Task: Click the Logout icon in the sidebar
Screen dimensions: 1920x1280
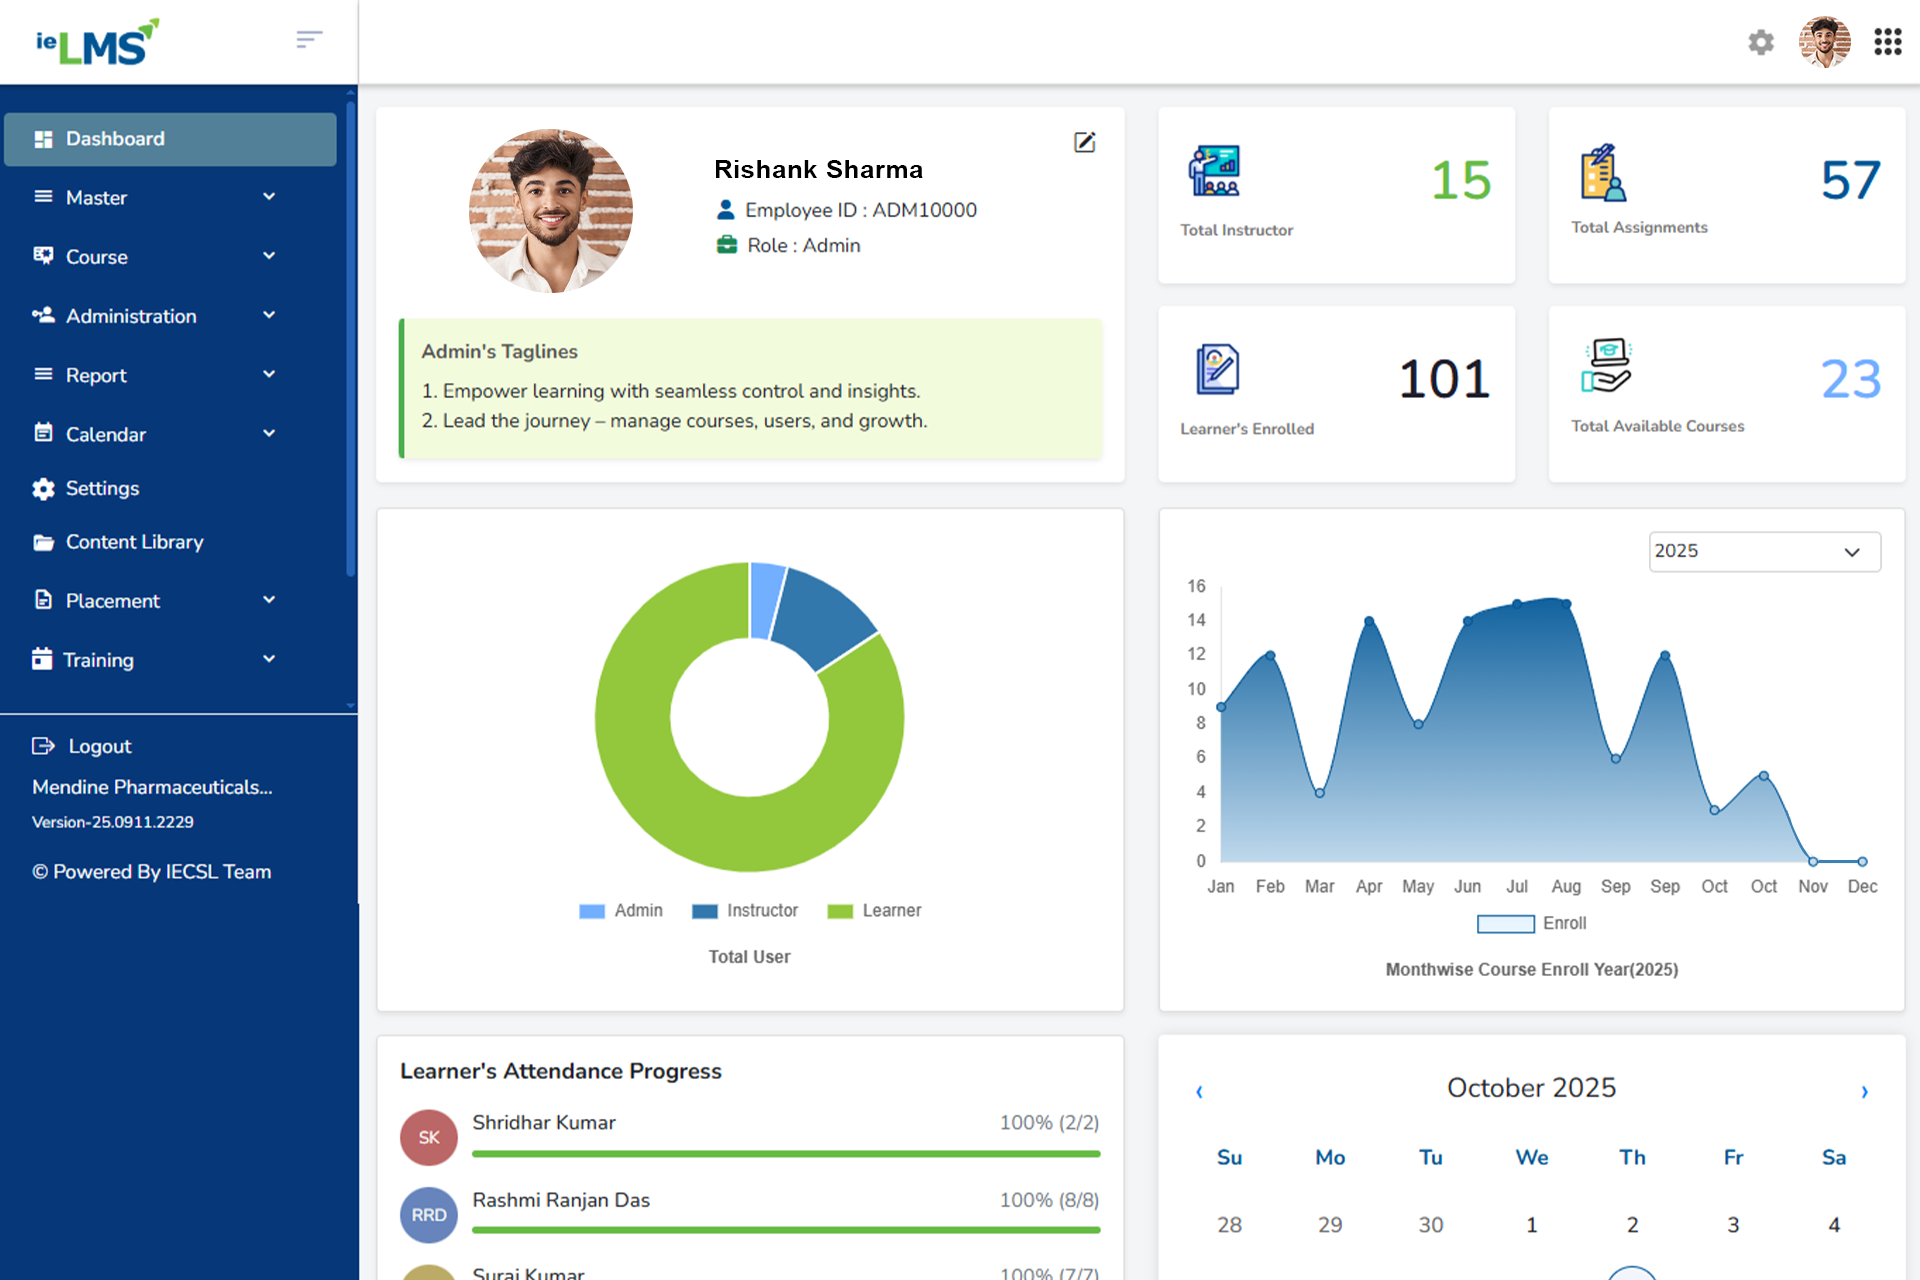Action: (x=43, y=745)
